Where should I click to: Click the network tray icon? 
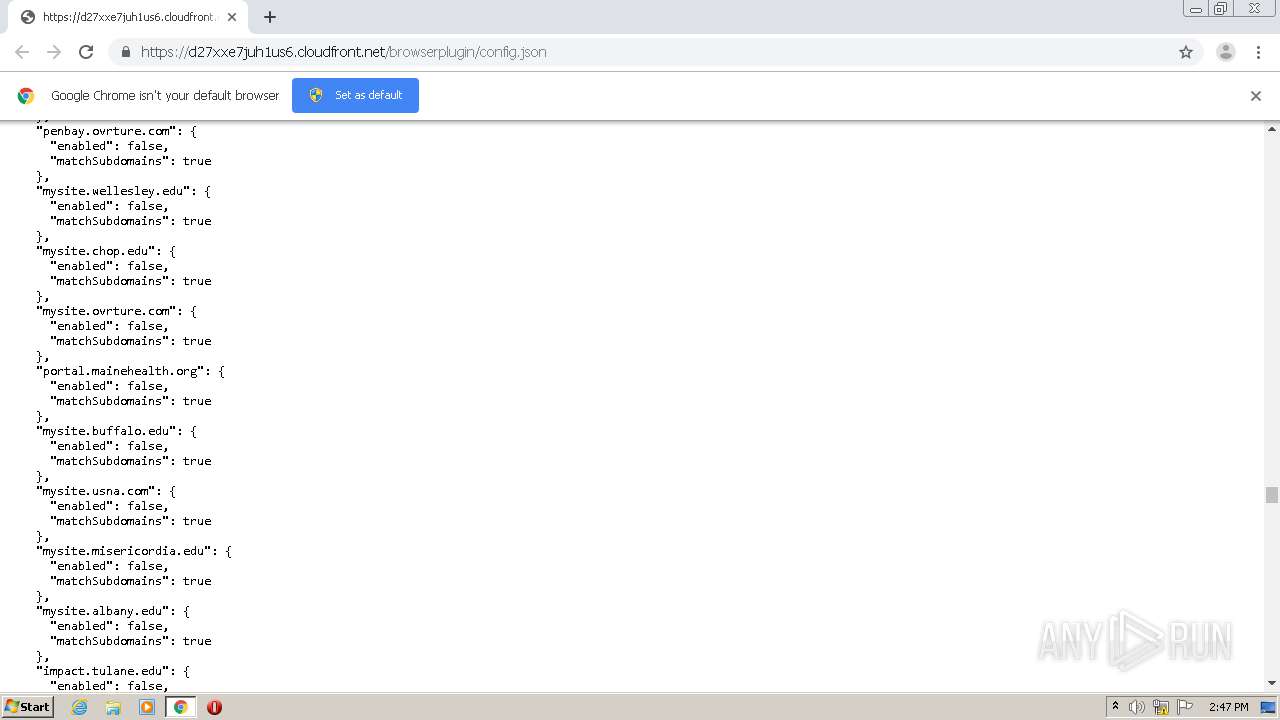tap(1161, 707)
